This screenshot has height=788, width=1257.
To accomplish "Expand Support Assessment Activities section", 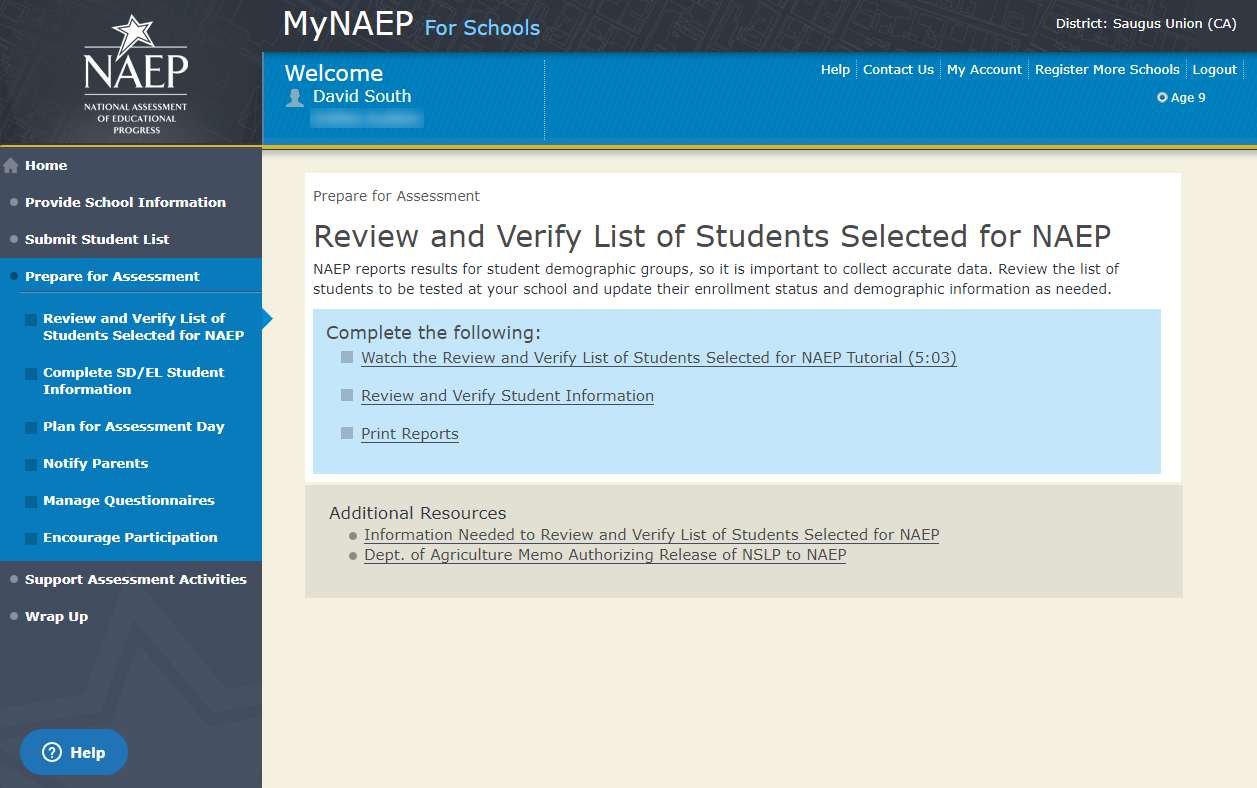I will point(135,579).
